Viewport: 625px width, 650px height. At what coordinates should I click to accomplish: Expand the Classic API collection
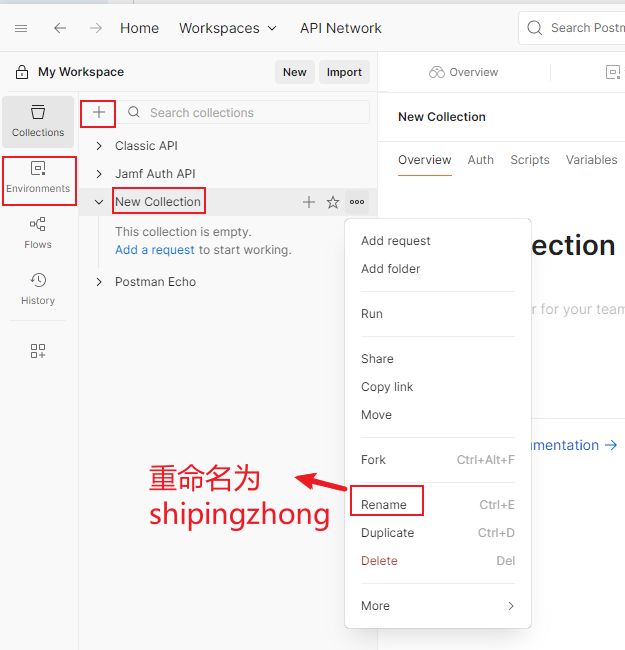[x=99, y=146]
